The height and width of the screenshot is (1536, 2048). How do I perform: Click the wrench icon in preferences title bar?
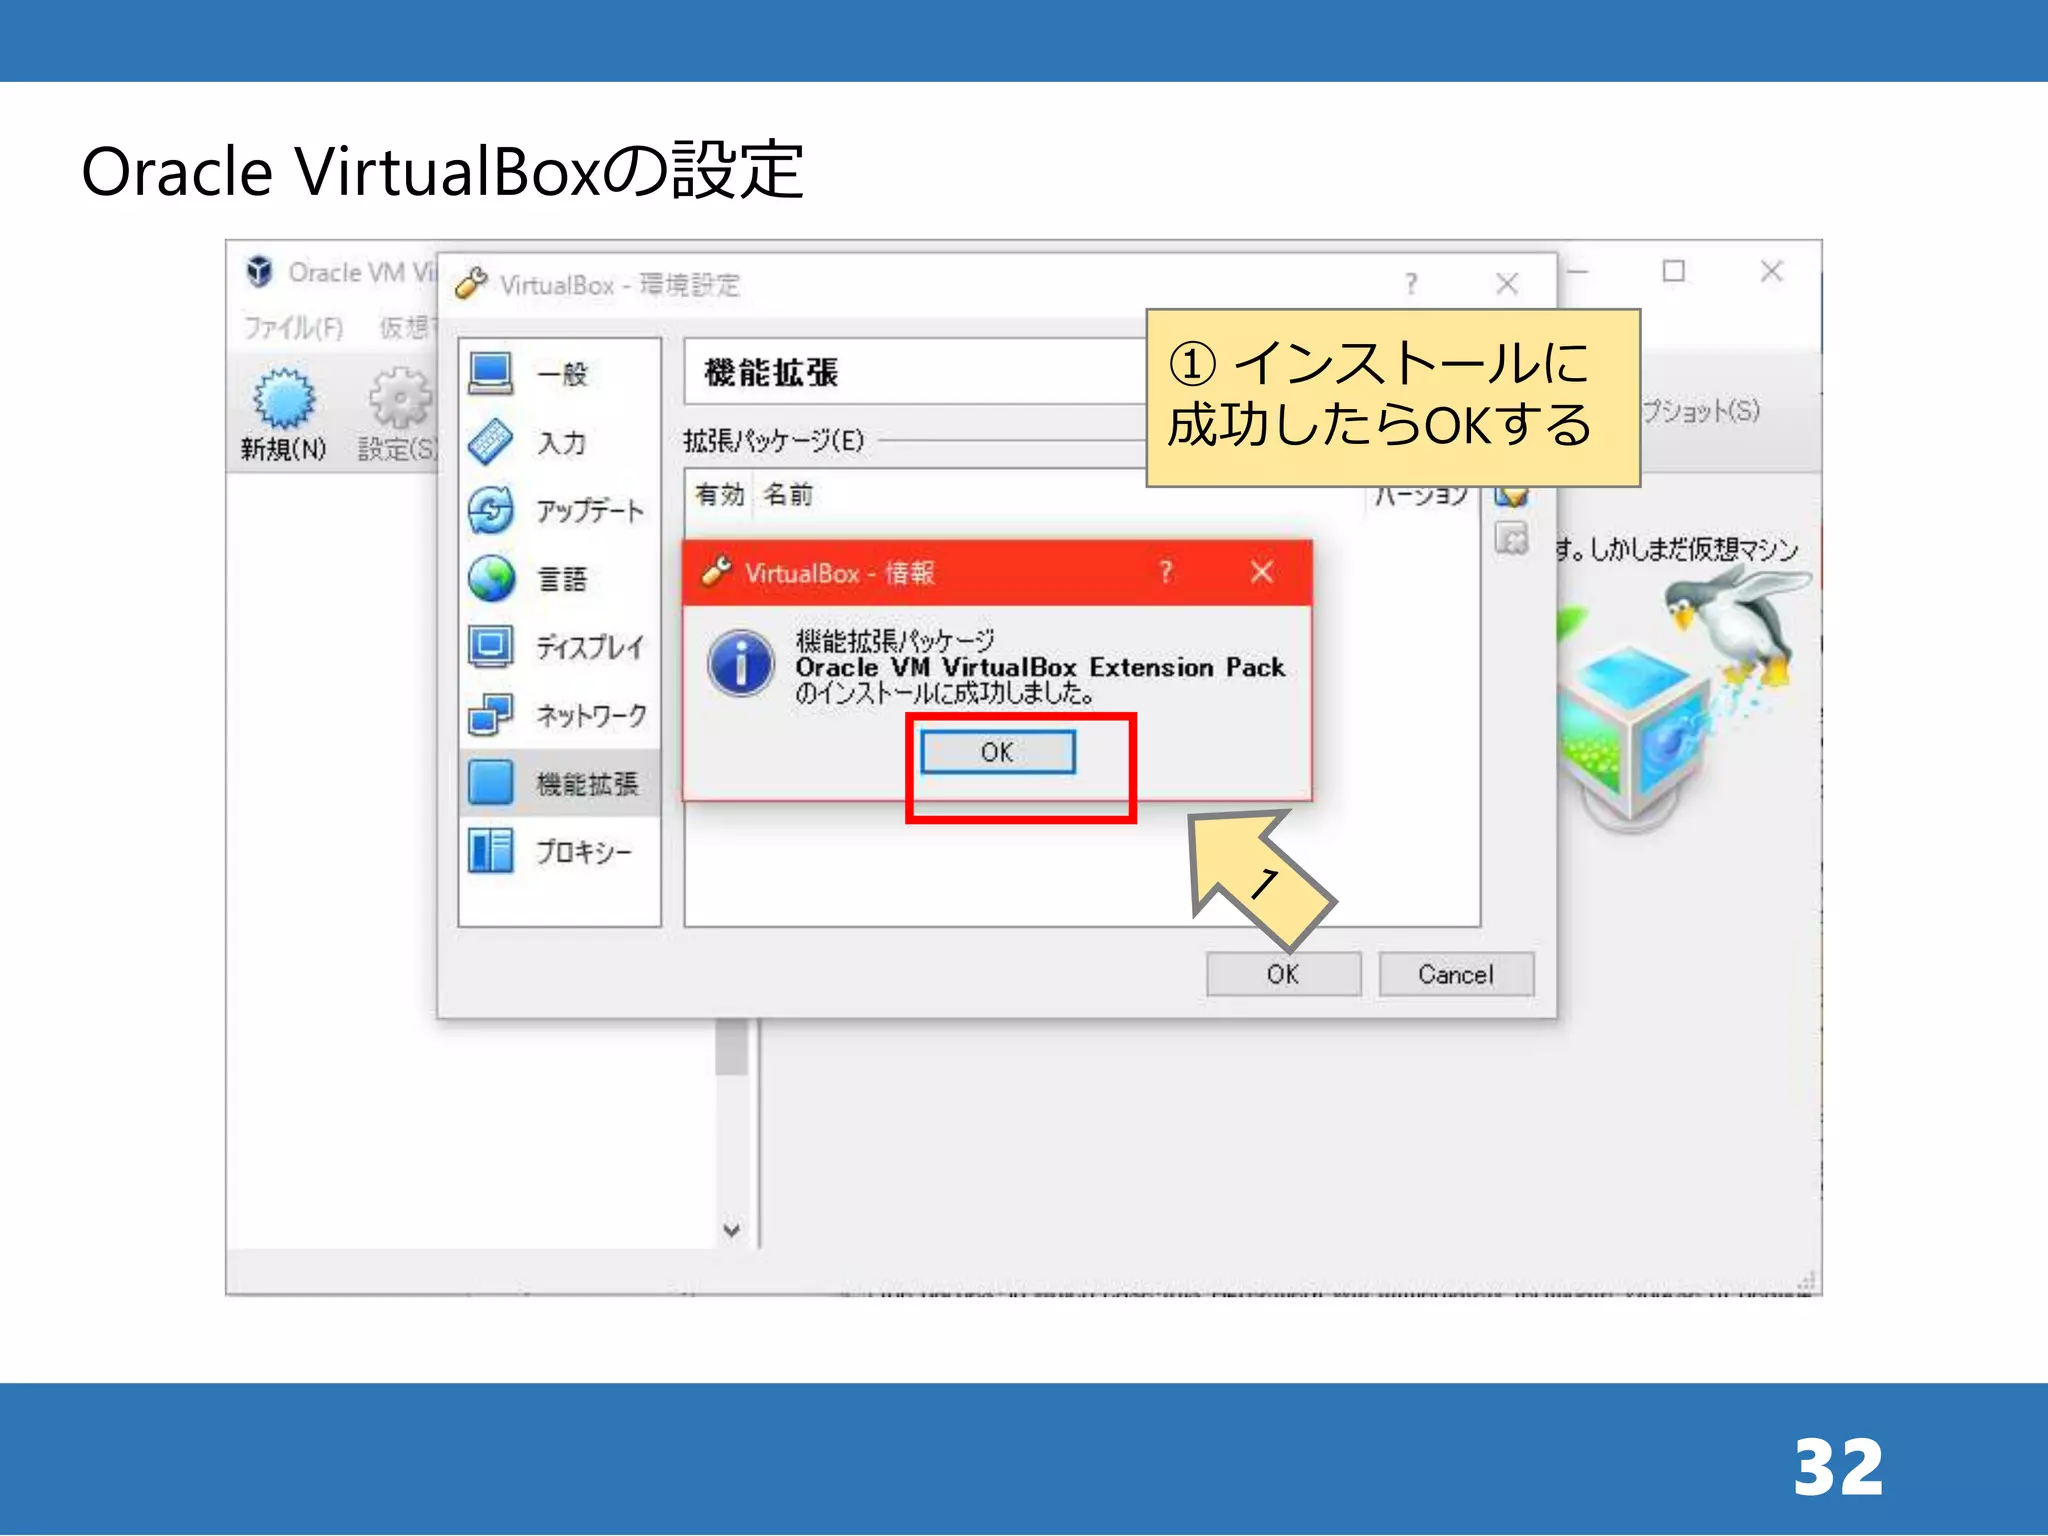coord(471,284)
